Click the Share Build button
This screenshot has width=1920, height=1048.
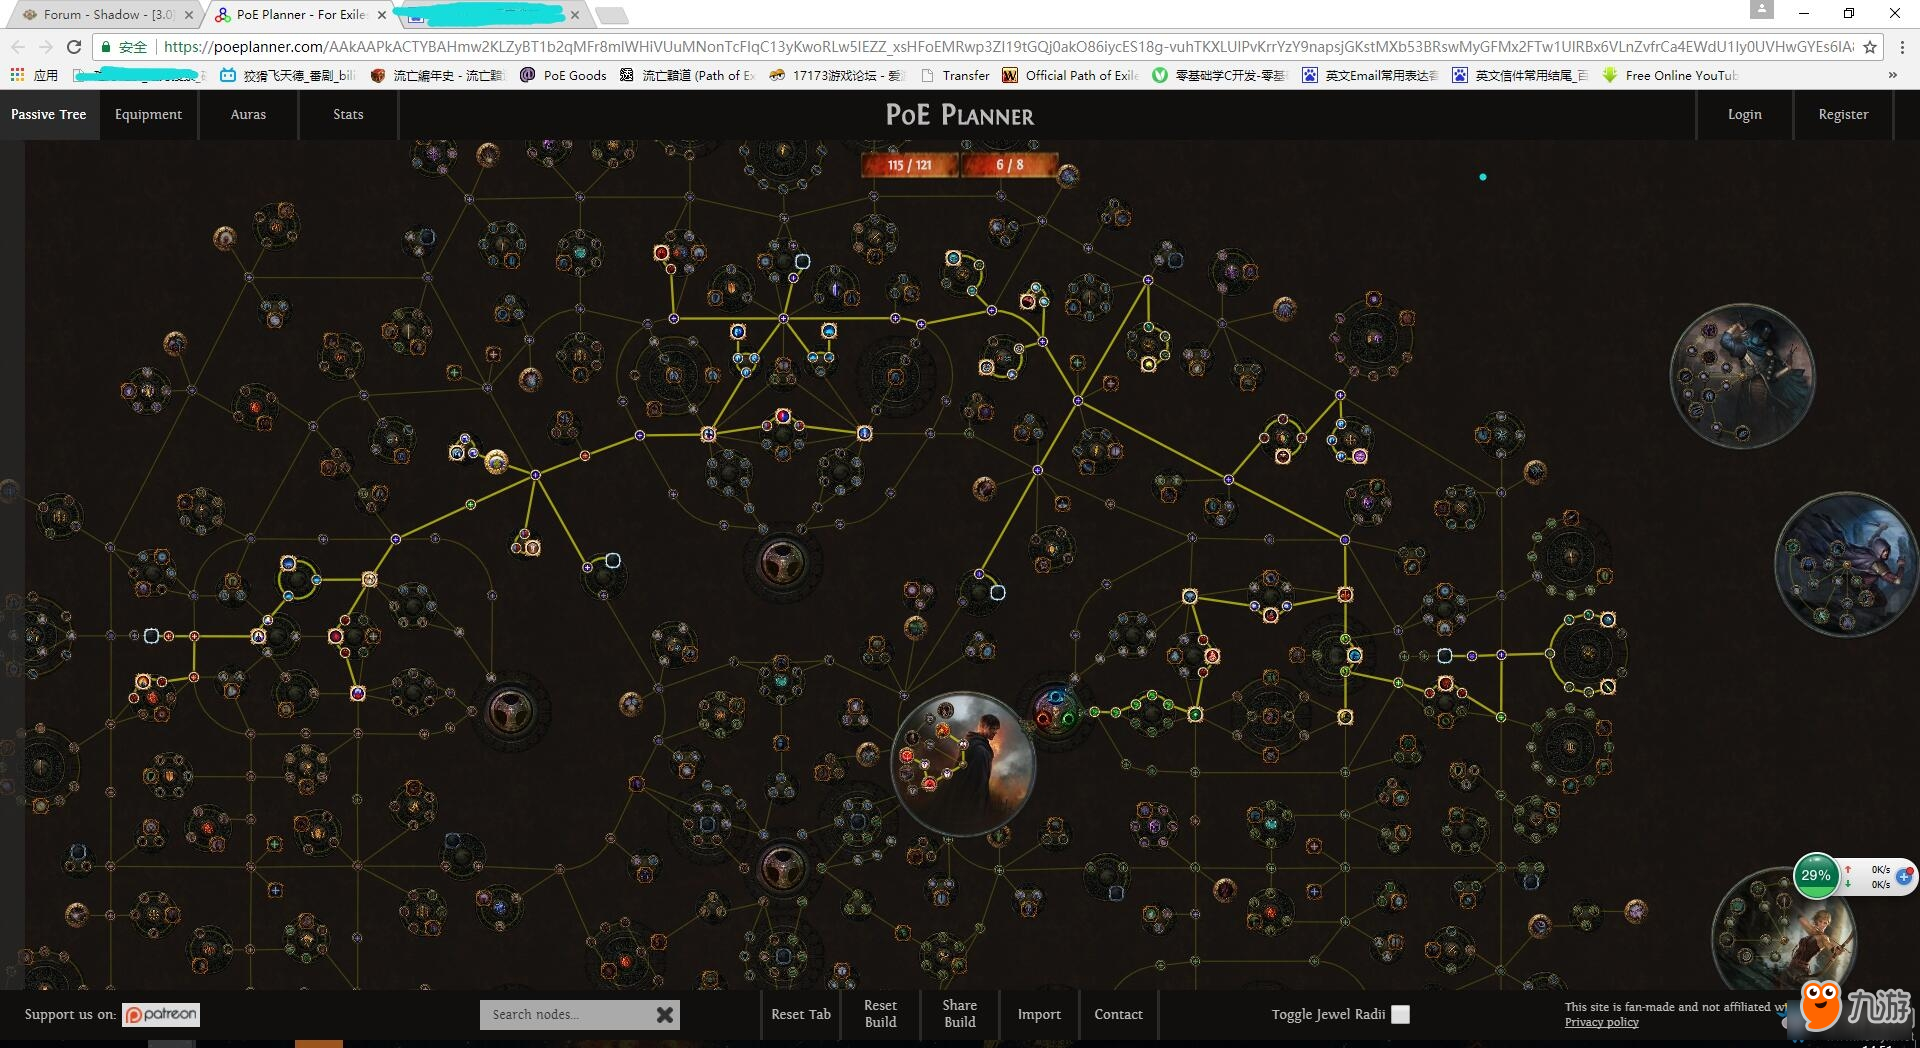[x=959, y=1014]
